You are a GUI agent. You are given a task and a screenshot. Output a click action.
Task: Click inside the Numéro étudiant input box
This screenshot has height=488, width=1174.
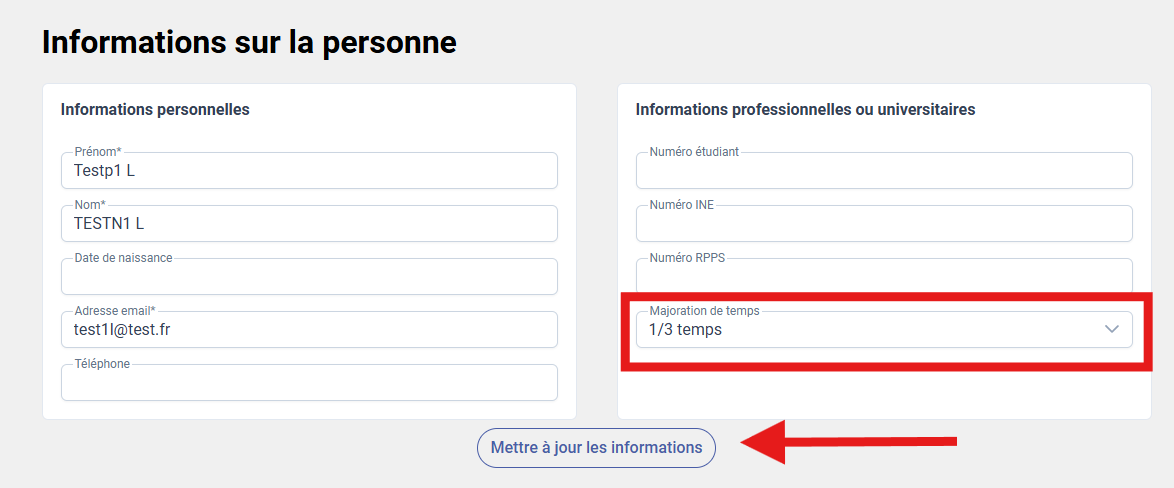point(884,172)
